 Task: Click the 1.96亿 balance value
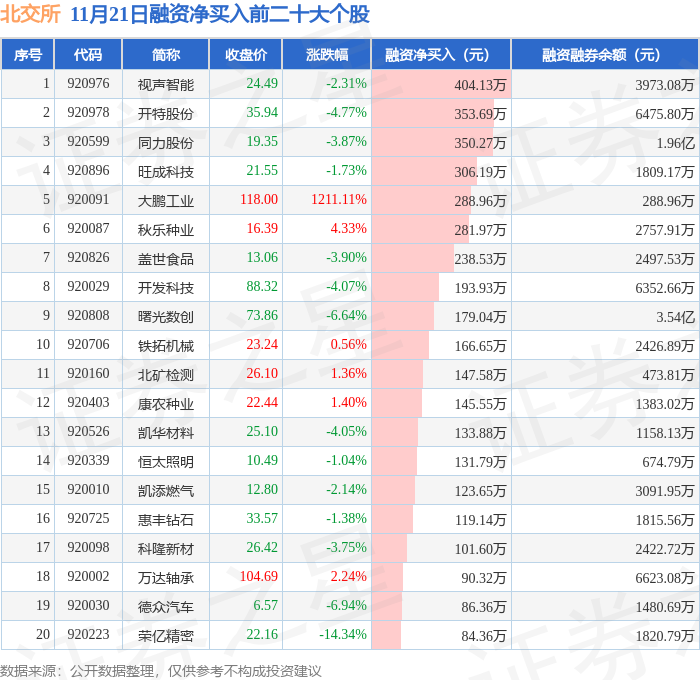[675, 143]
